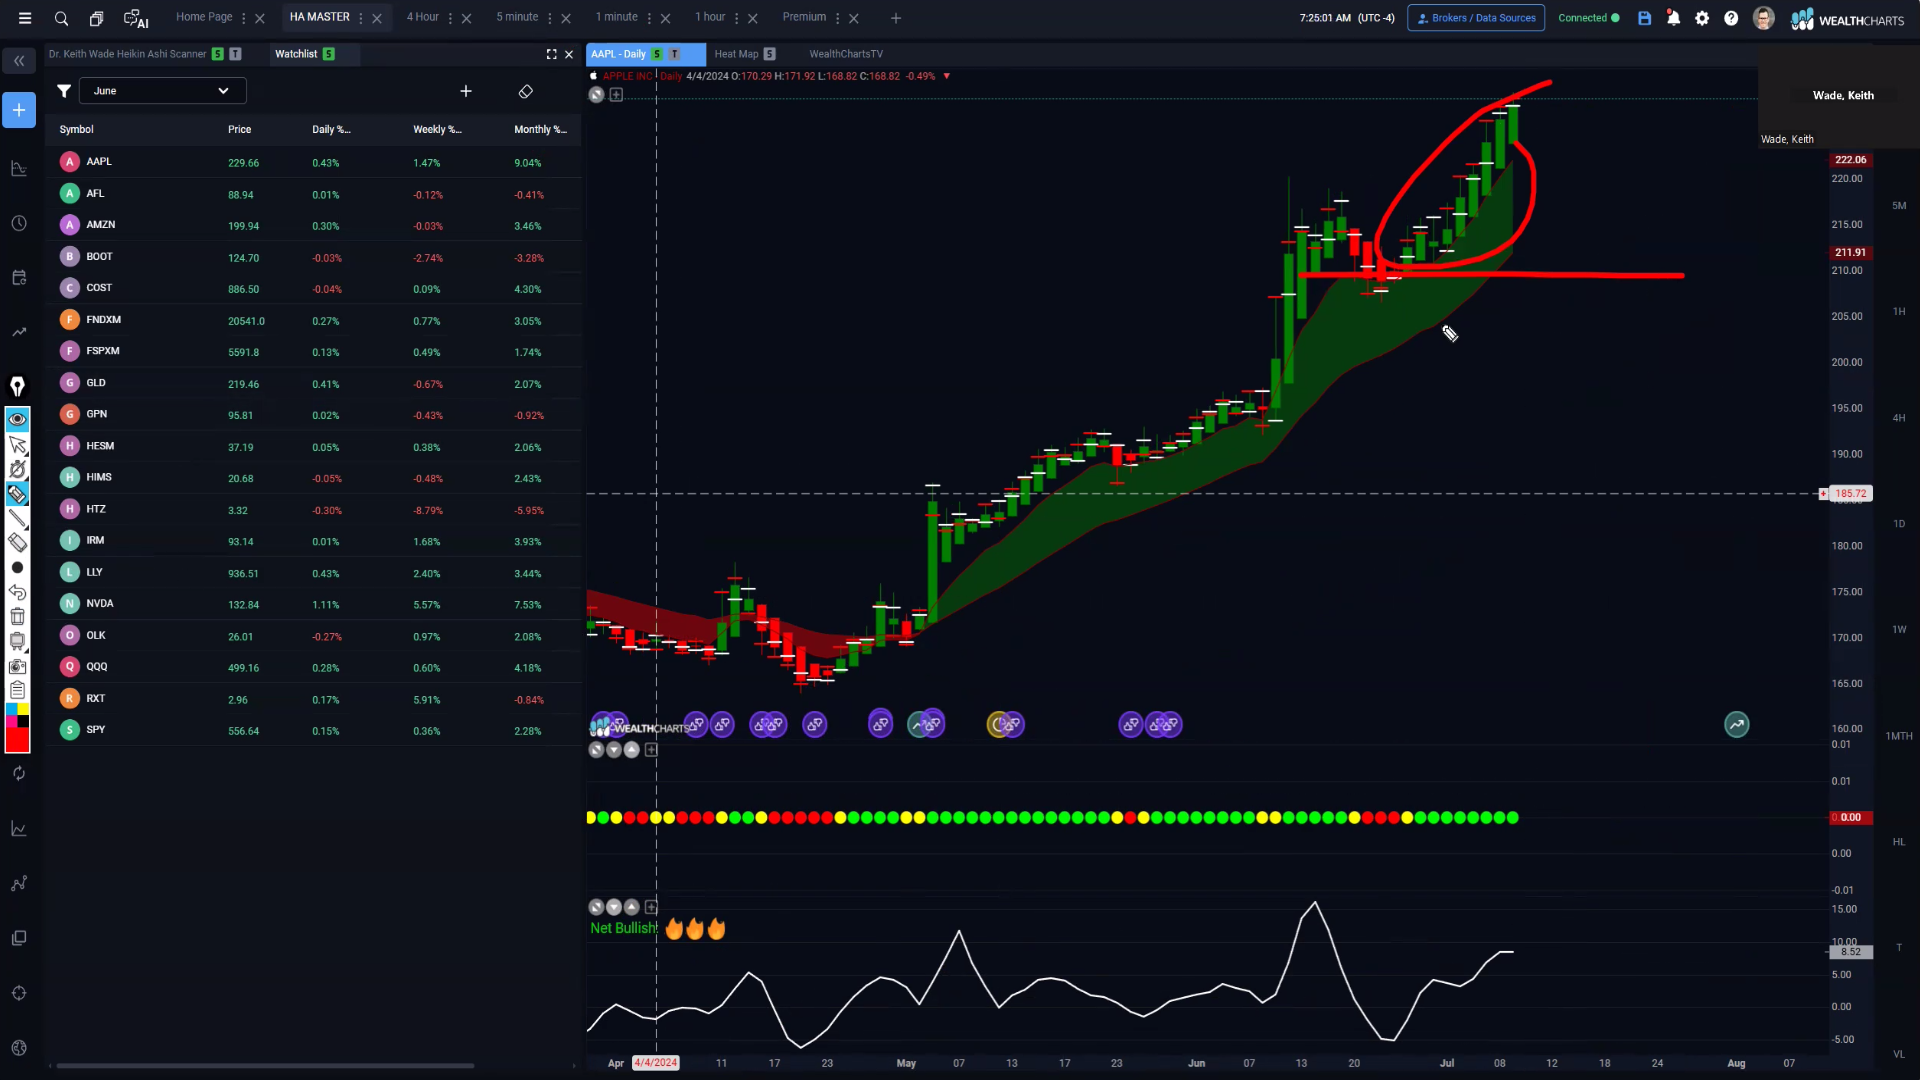The height and width of the screenshot is (1080, 1920).
Task: Select the NVDA watchlist row
Action: (313, 604)
